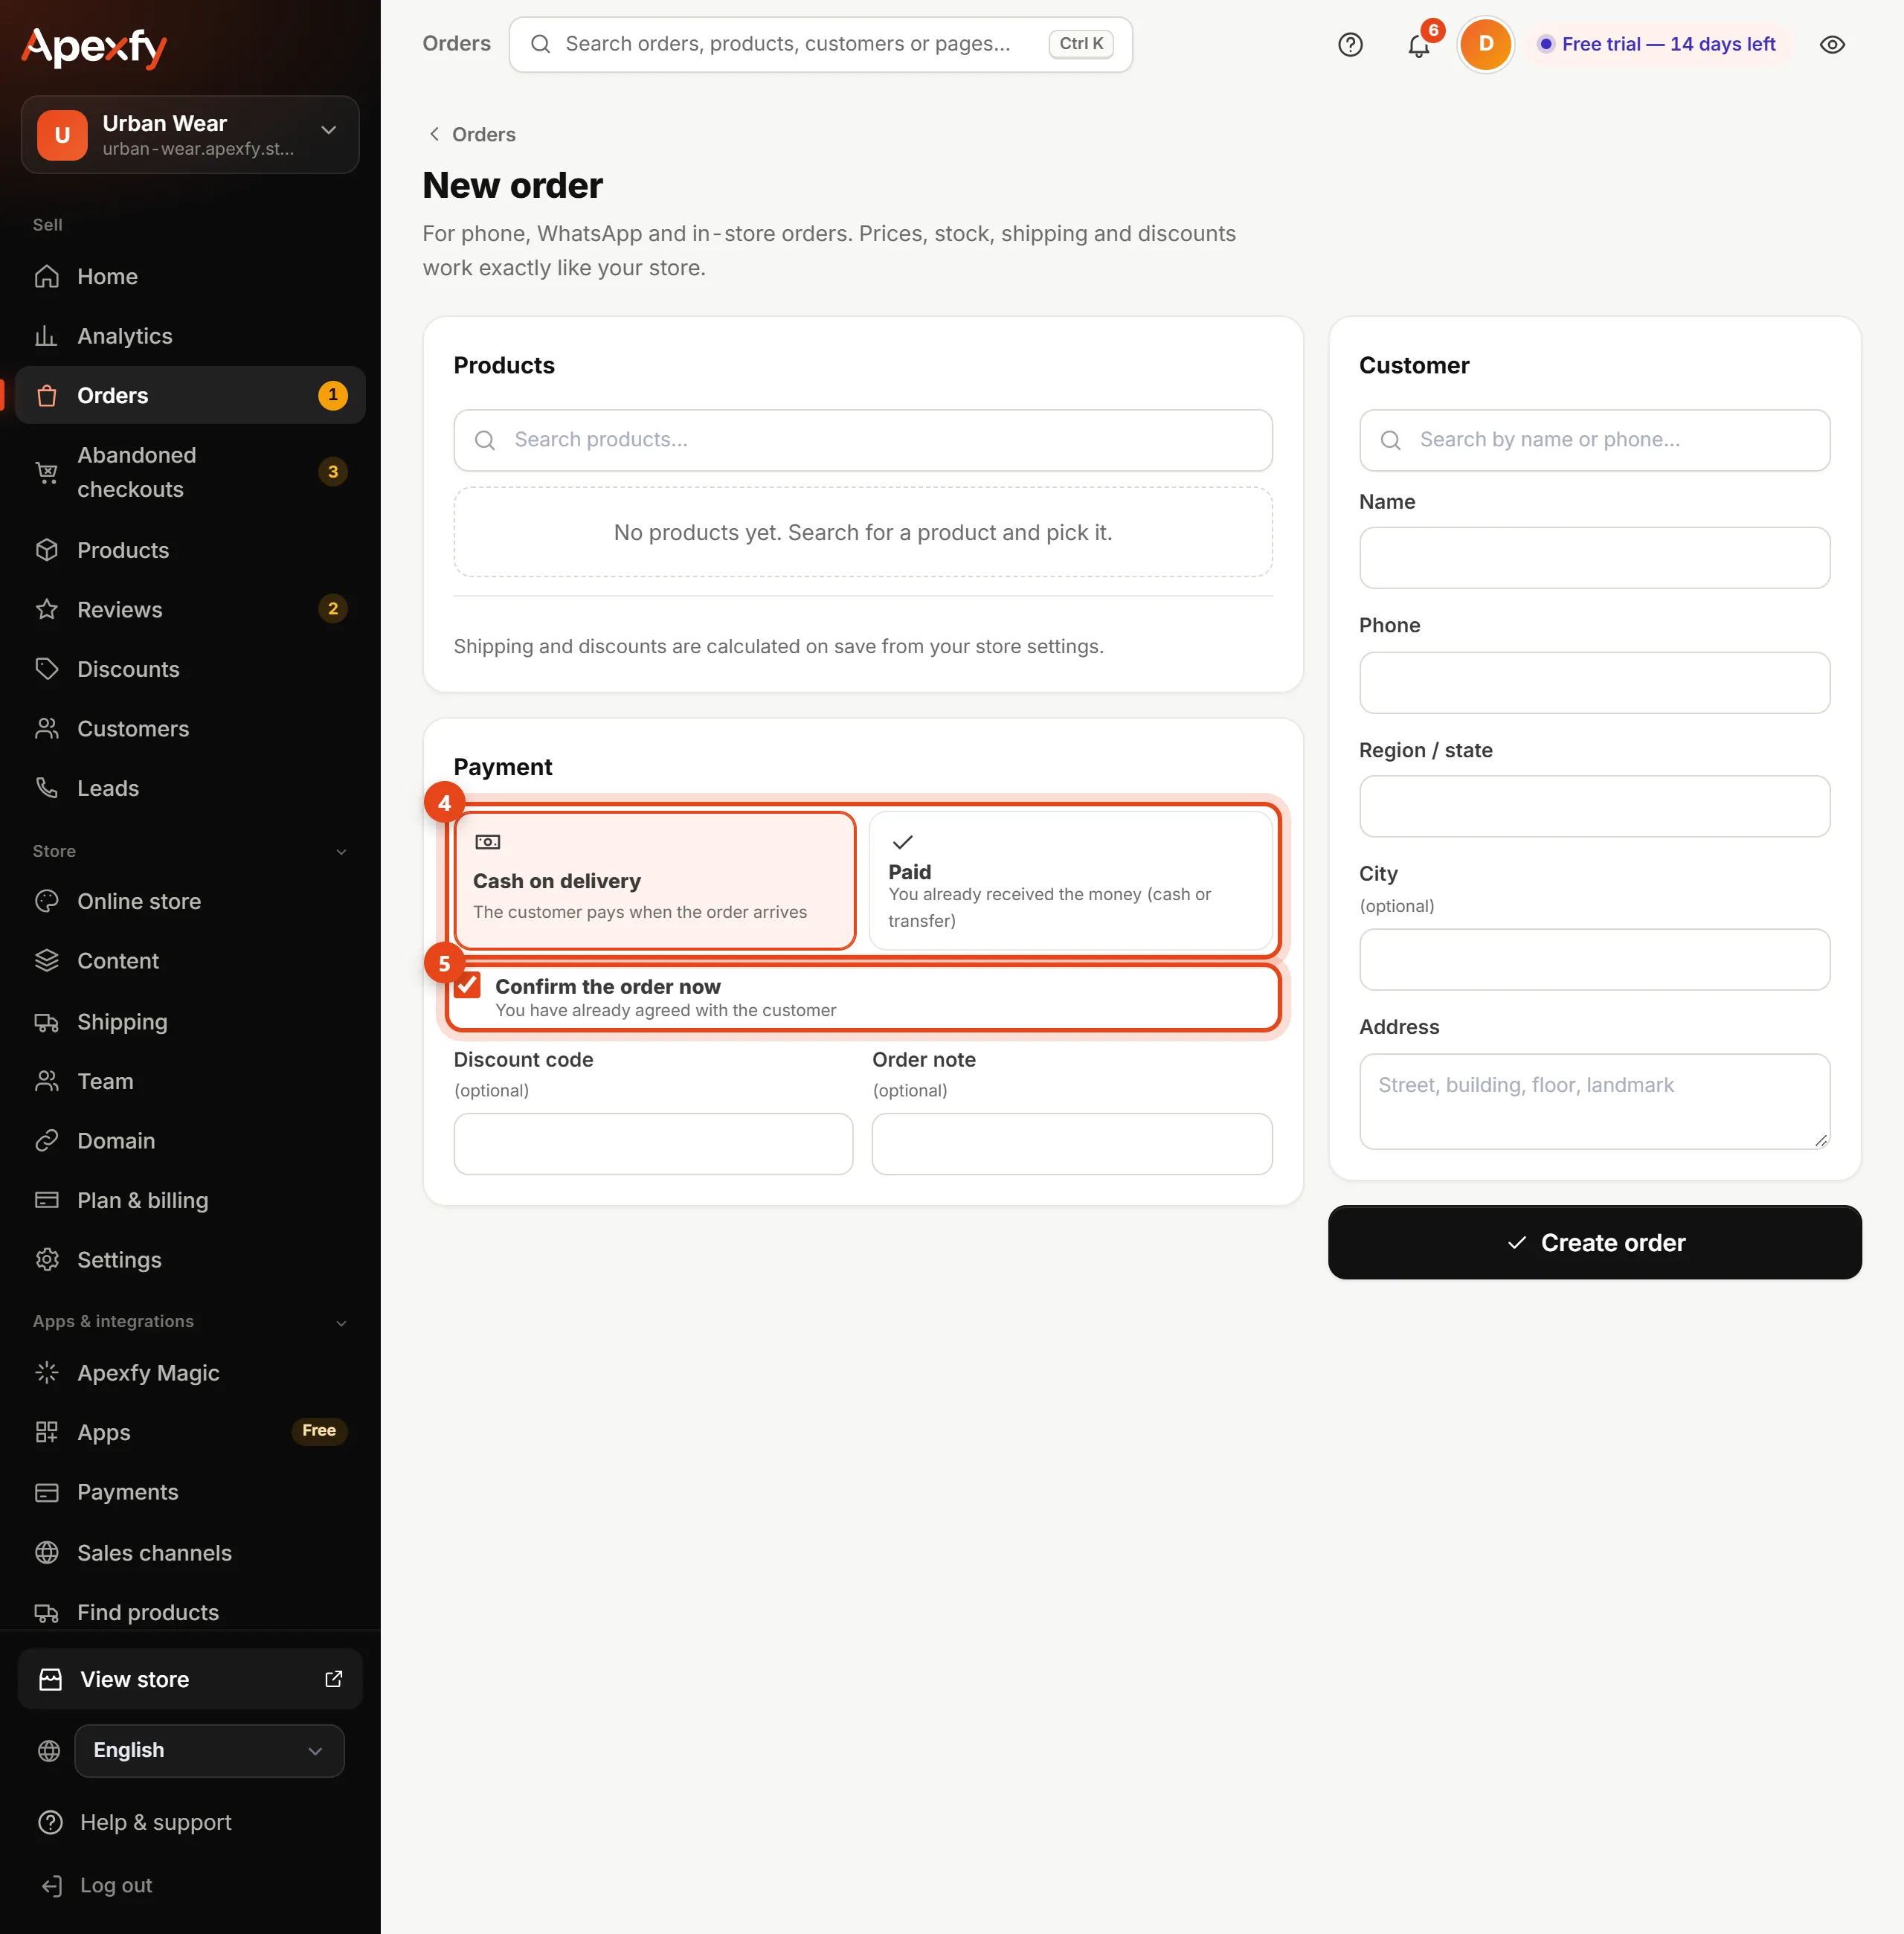Screen dimensions: 1904x1934
Task: Click the Online store palette icon
Action: click(47, 901)
